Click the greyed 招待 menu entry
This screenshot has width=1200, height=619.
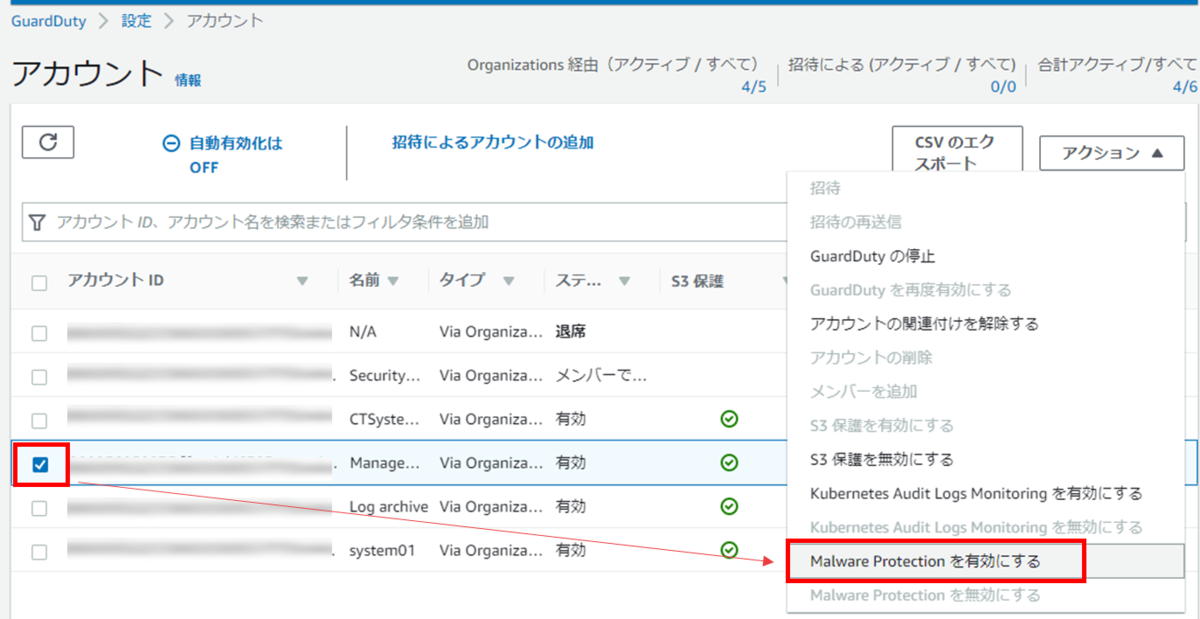pos(825,188)
